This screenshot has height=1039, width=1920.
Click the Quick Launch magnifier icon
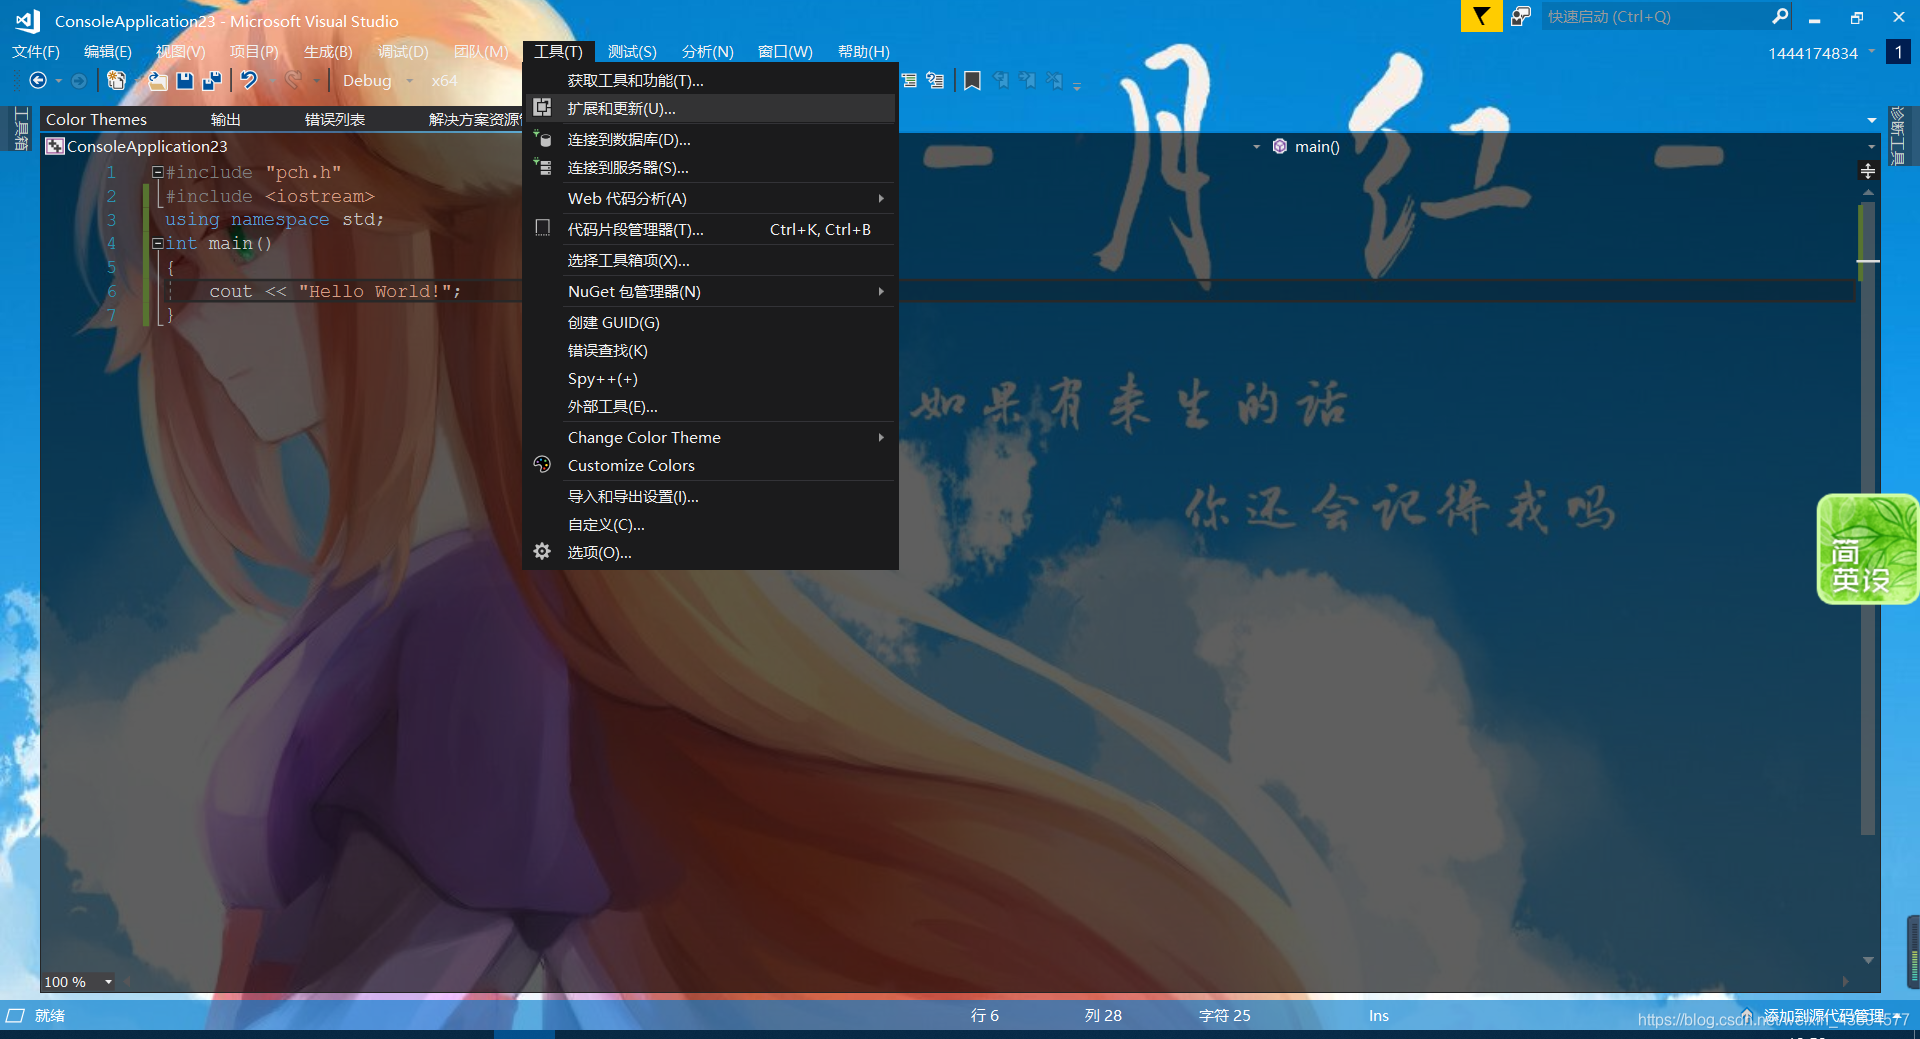pyautogui.click(x=1780, y=16)
